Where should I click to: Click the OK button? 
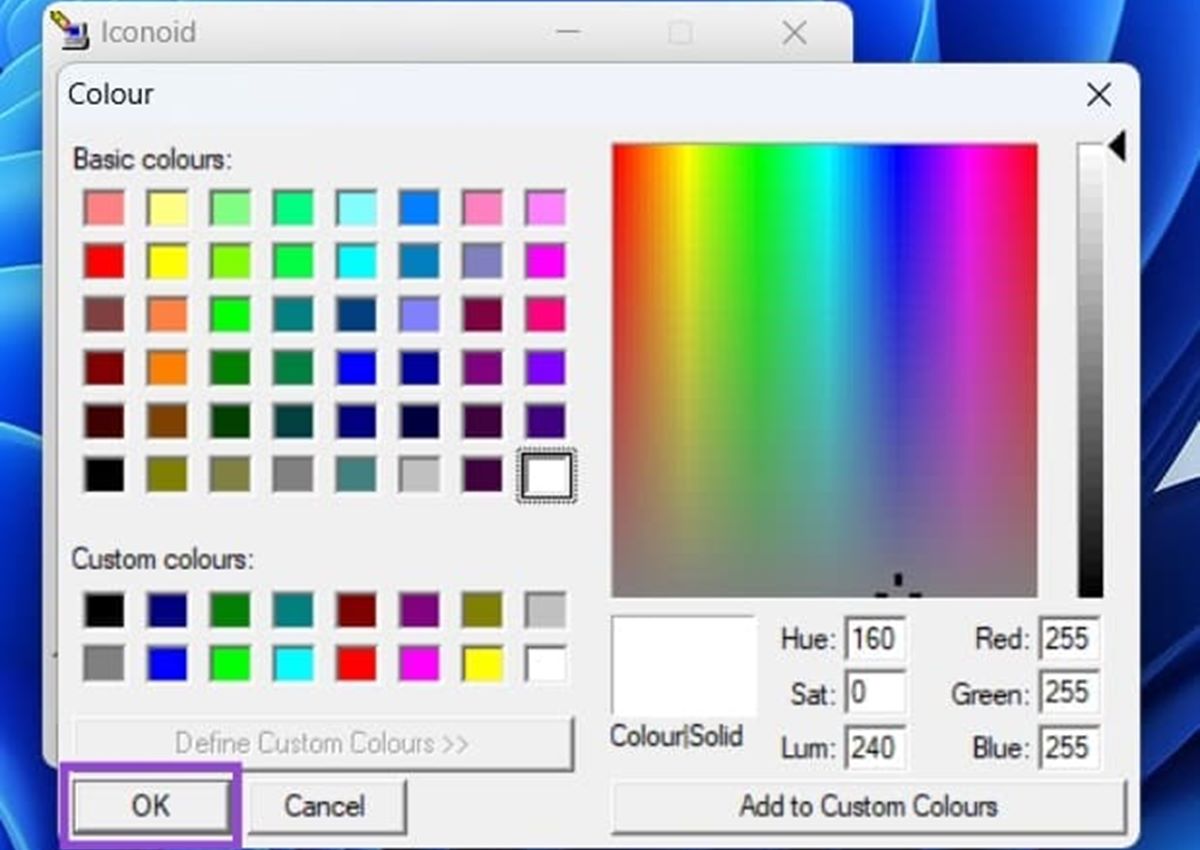(151, 806)
